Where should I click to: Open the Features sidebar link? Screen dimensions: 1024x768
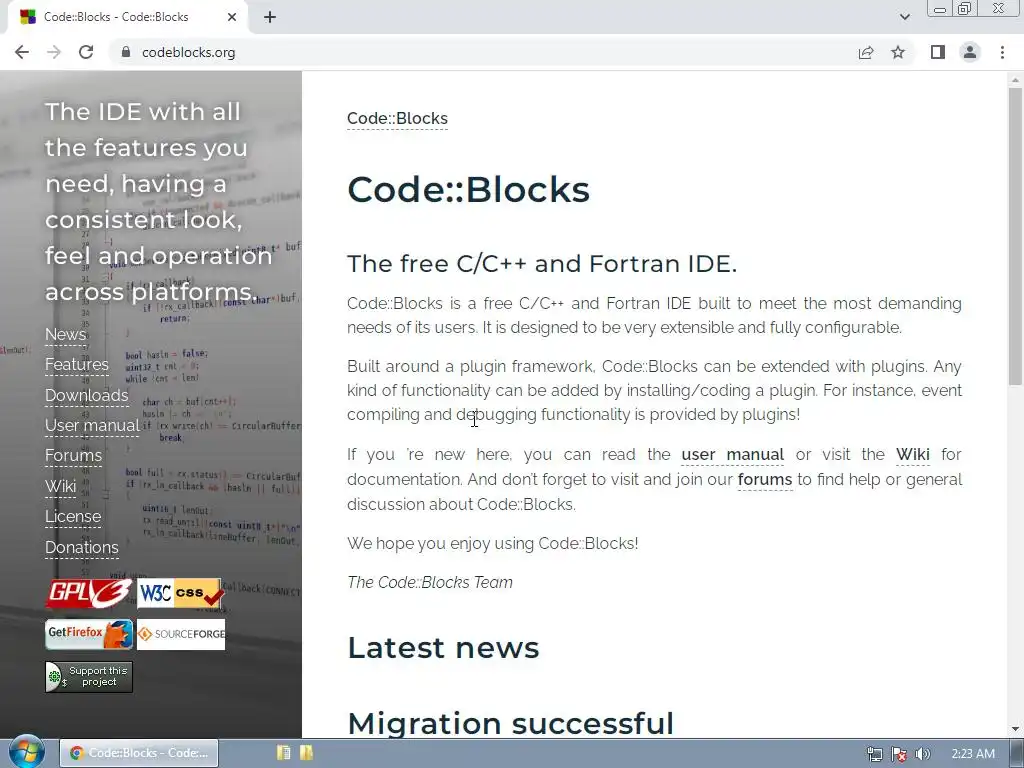(76, 364)
